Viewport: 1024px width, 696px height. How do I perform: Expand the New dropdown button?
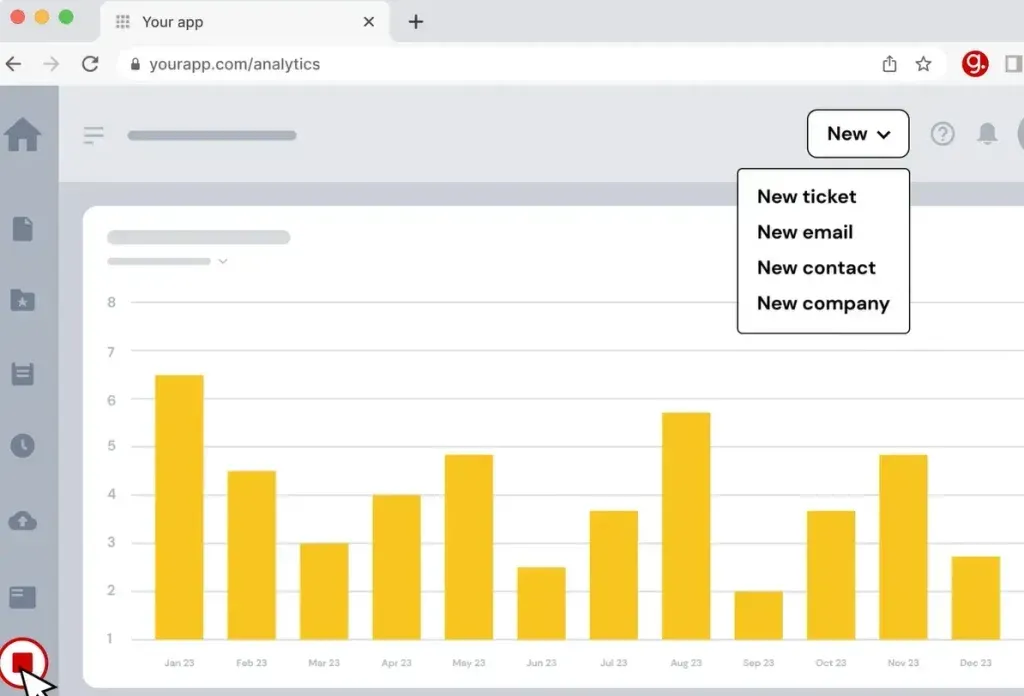click(x=858, y=134)
